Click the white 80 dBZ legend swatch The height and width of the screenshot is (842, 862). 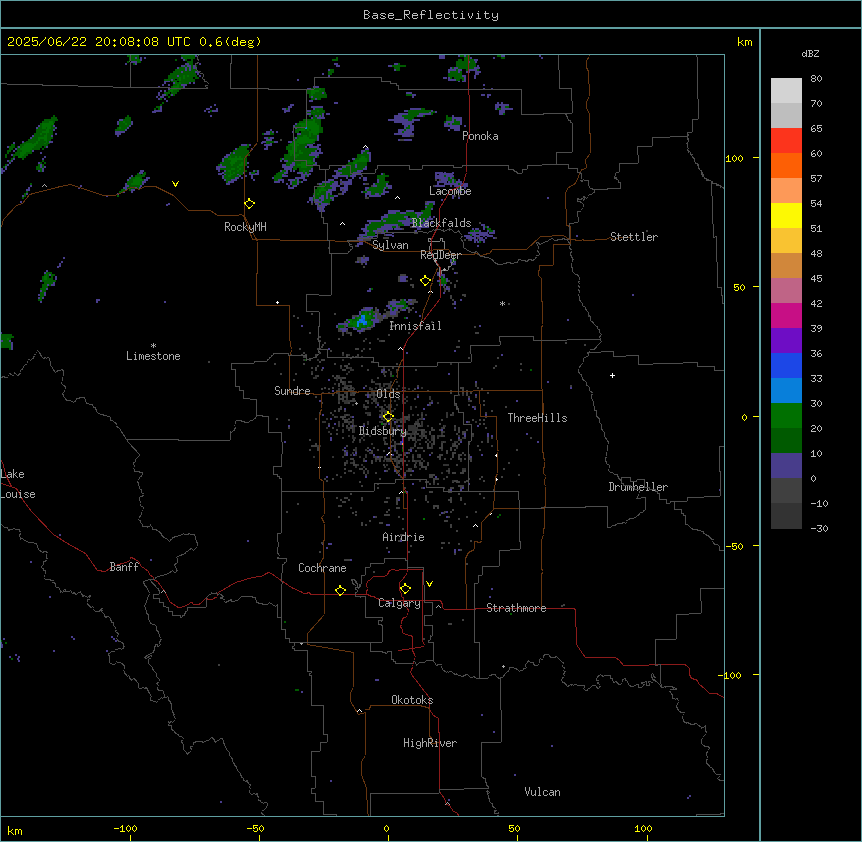tap(786, 91)
